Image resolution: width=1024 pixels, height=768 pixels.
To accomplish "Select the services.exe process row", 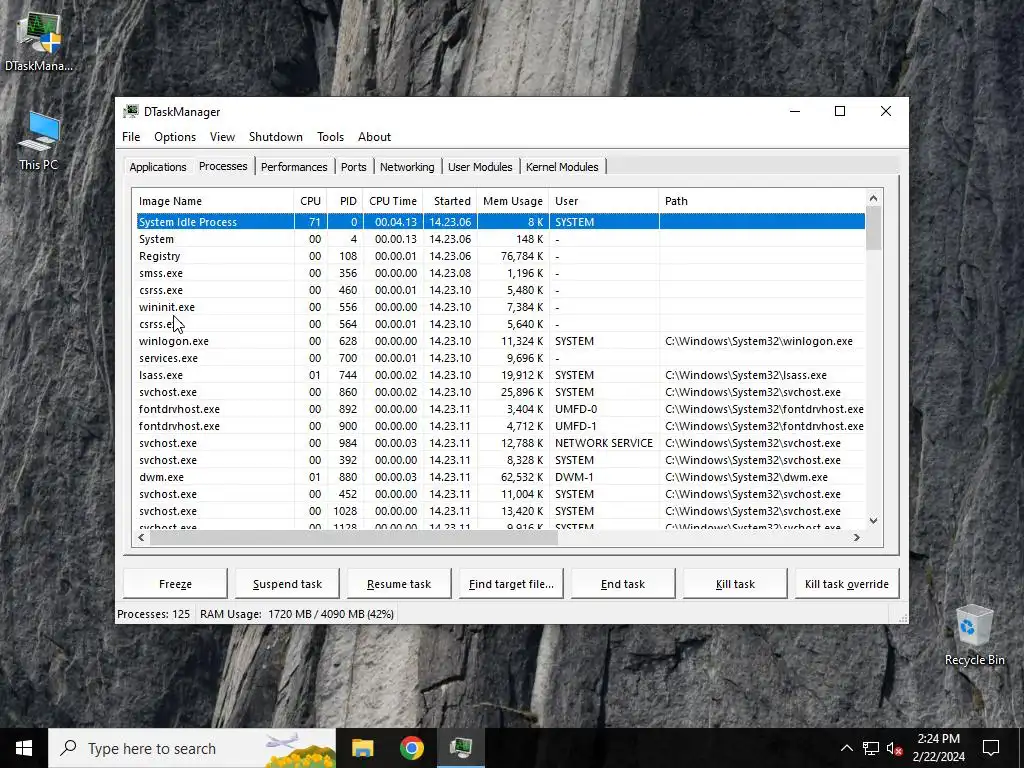I will coord(501,358).
